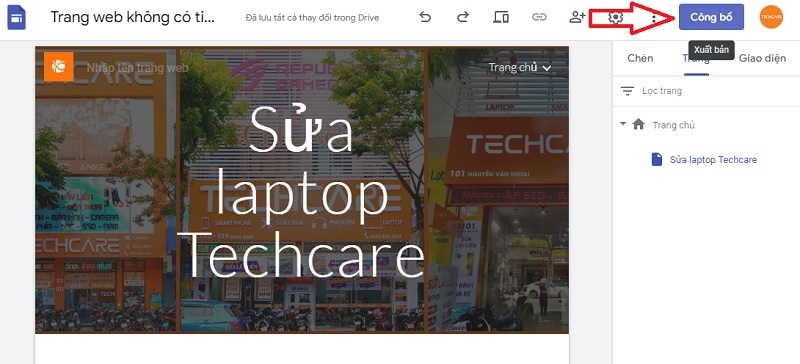Image resolution: width=800 pixels, height=364 pixels.
Task: Publish the site with Công bố
Action: (x=711, y=17)
